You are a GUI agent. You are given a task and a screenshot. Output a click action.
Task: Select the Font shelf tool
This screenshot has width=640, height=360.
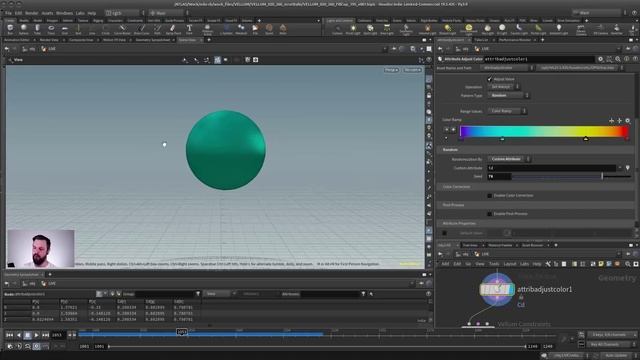189,29
